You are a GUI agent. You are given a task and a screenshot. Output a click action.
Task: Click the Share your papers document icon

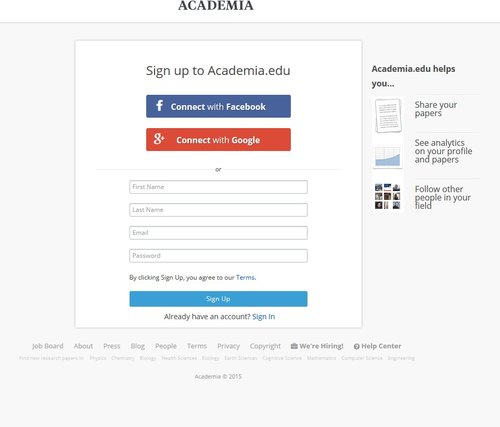point(388,115)
